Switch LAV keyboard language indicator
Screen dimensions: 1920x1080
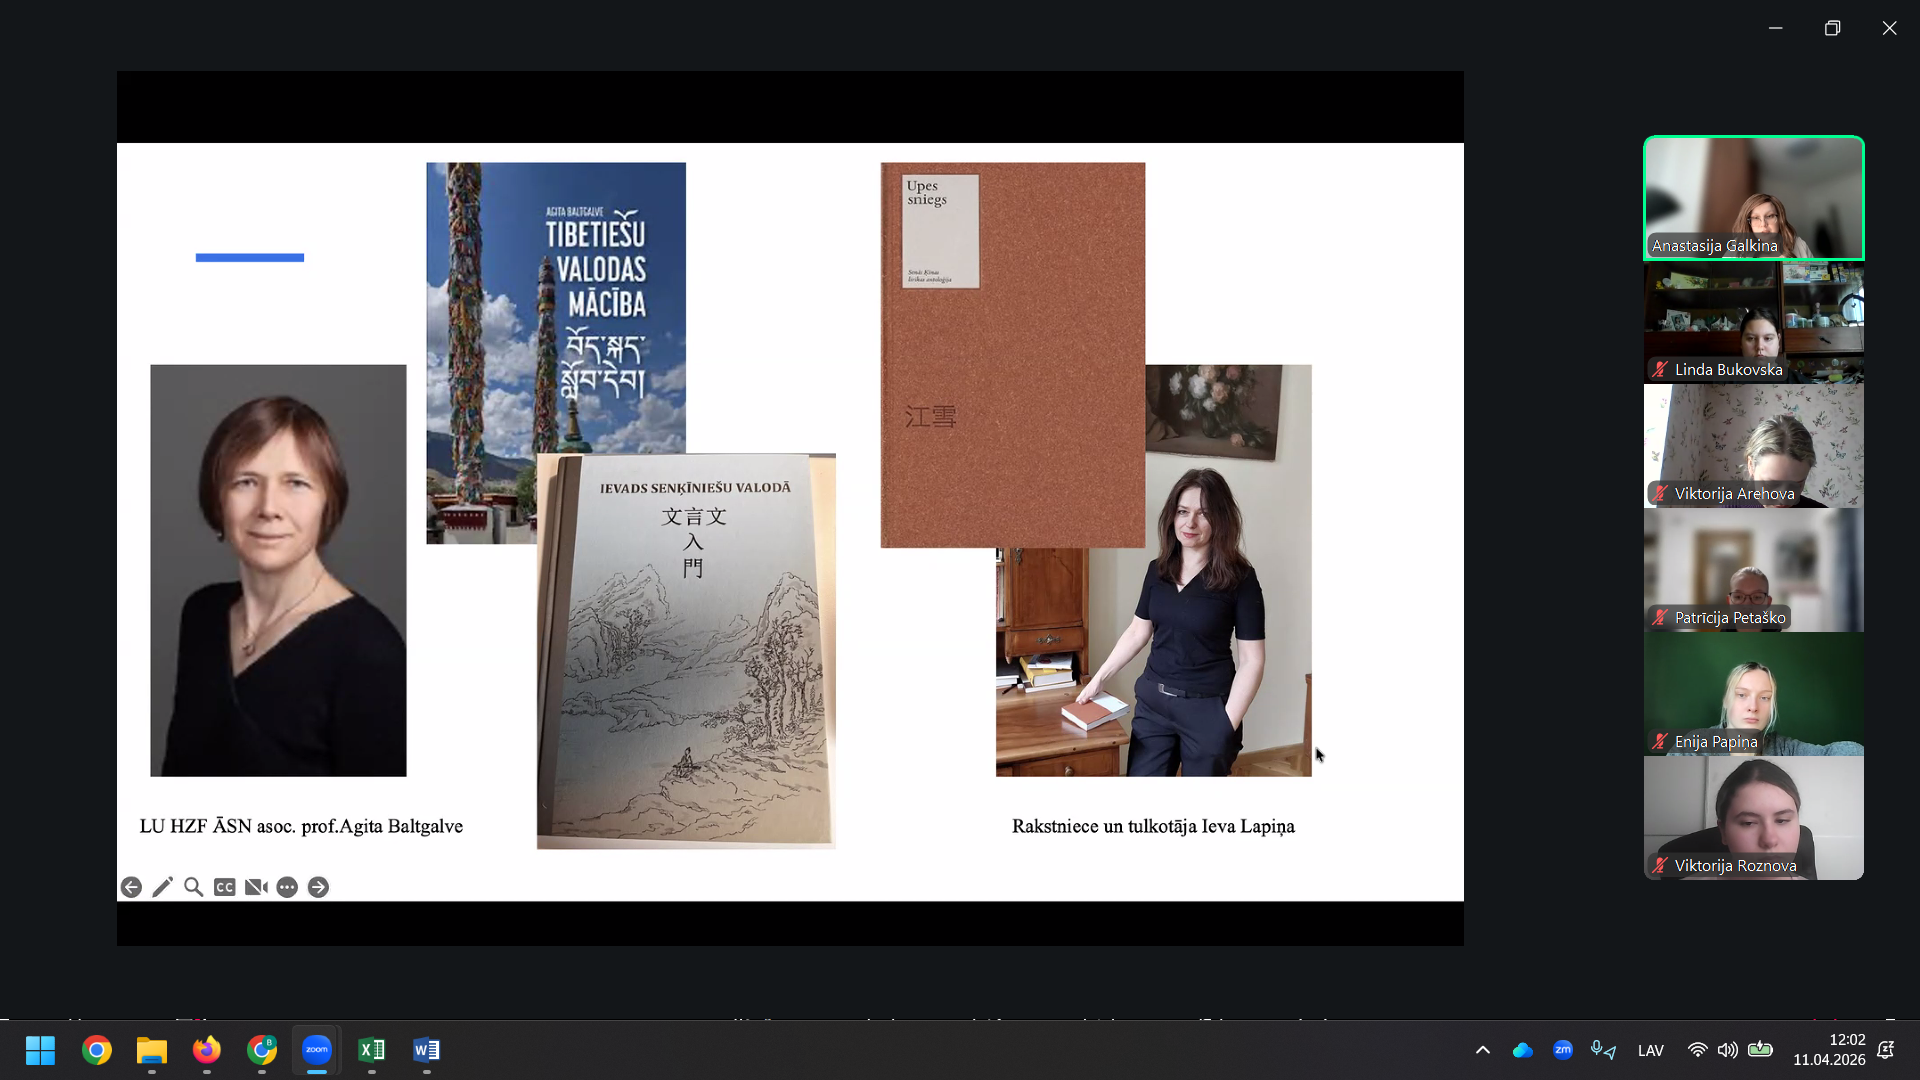pos(1650,1050)
